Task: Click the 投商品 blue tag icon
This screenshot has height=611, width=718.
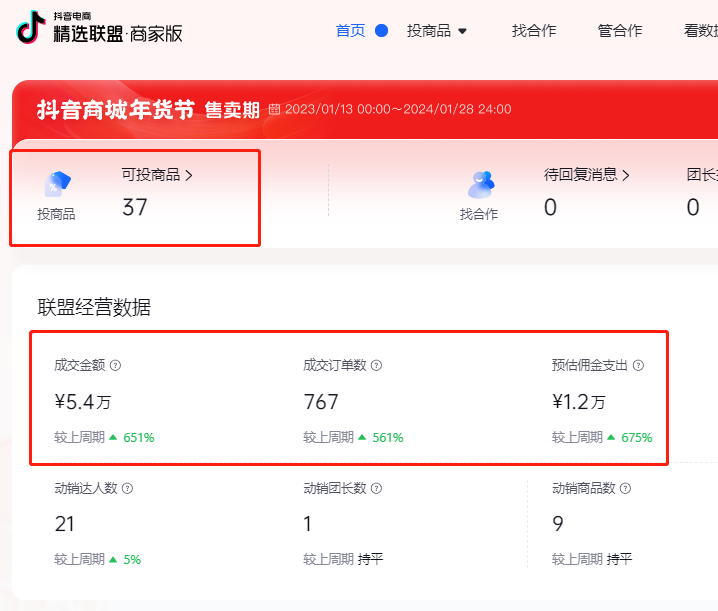Action: pyautogui.click(x=57, y=185)
